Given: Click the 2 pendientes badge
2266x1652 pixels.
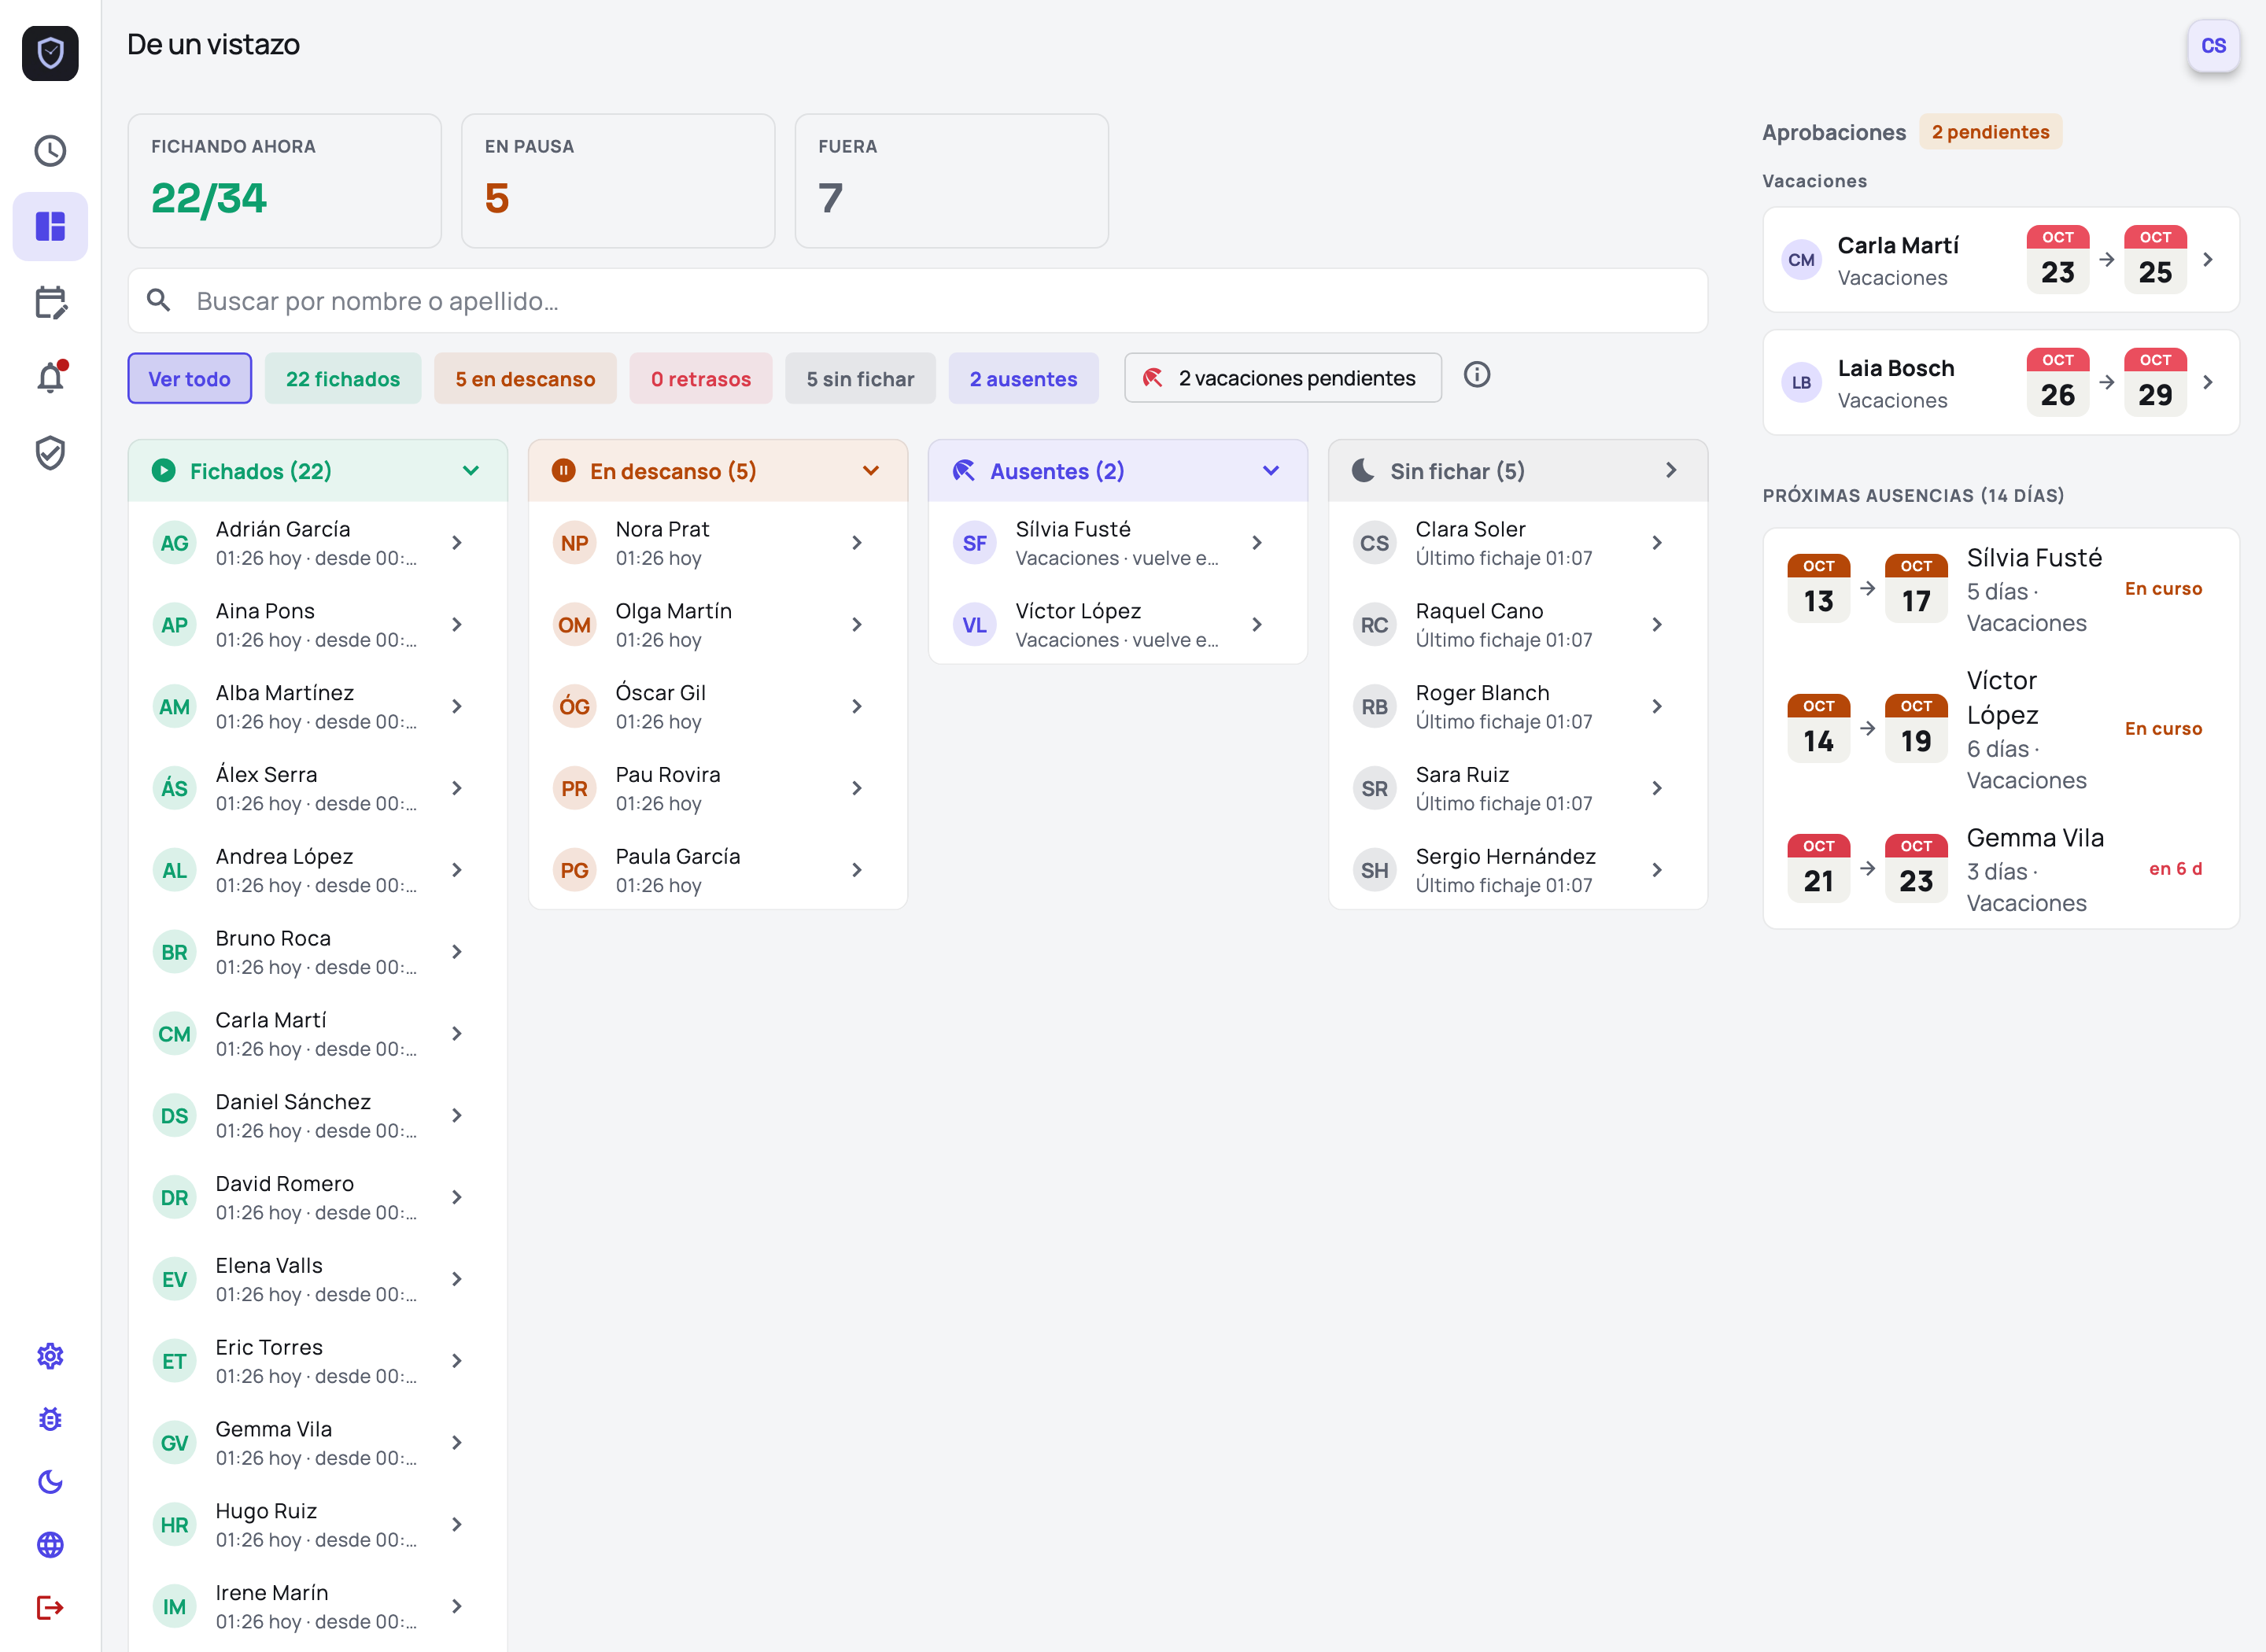Looking at the screenshot, I should tap(1990, 132).
